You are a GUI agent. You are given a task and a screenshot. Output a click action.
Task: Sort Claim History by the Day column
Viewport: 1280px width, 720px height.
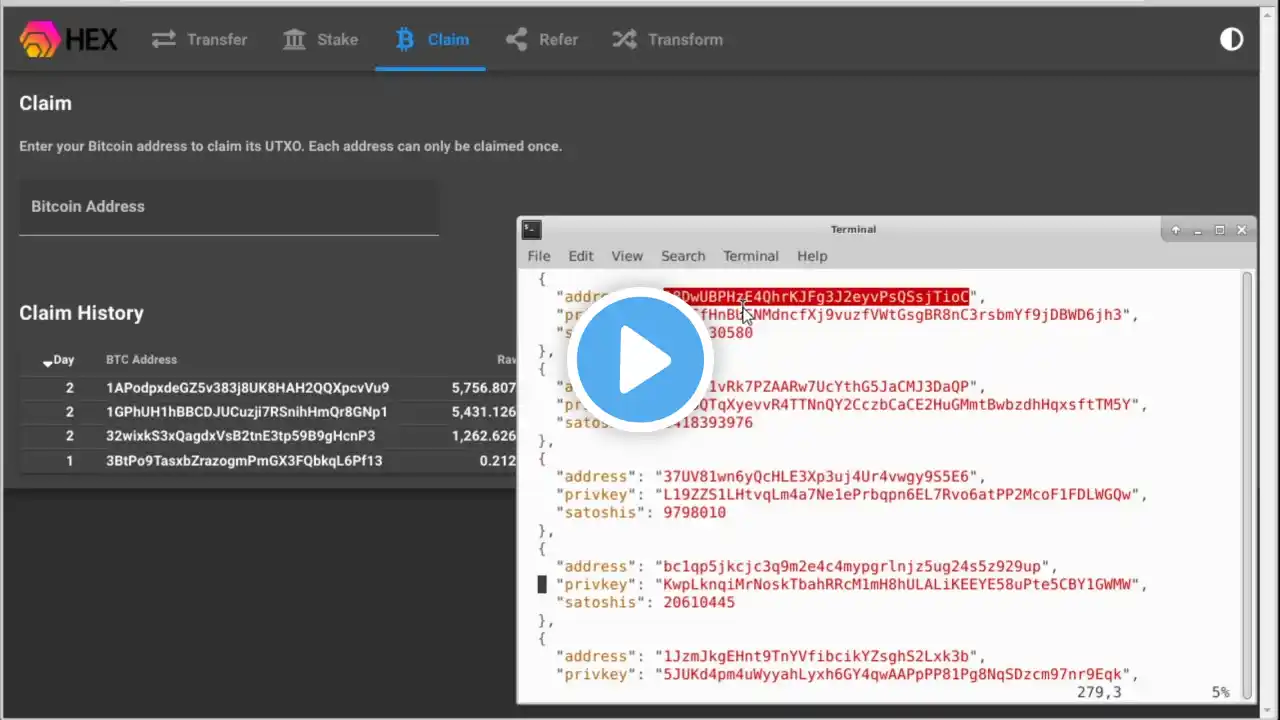58,360
